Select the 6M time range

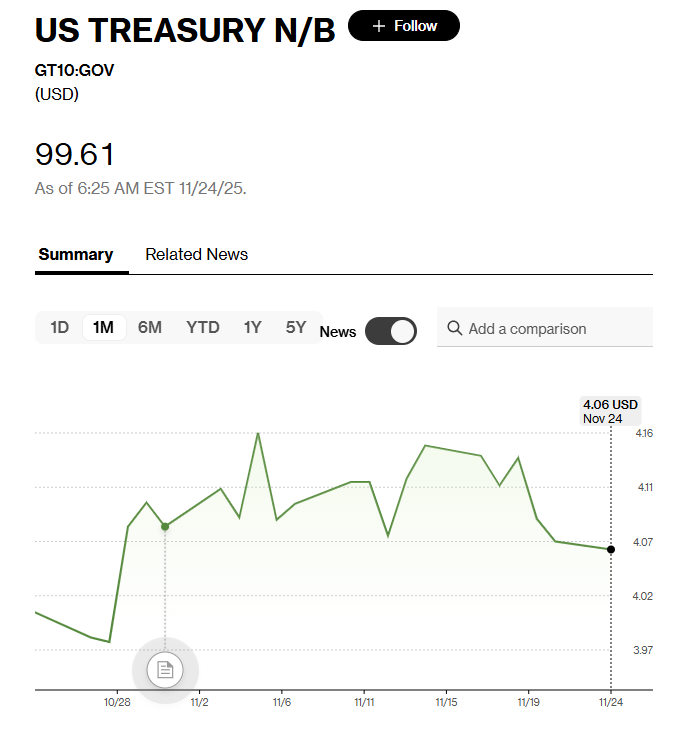pyautogui.click(x=150, y=327)
